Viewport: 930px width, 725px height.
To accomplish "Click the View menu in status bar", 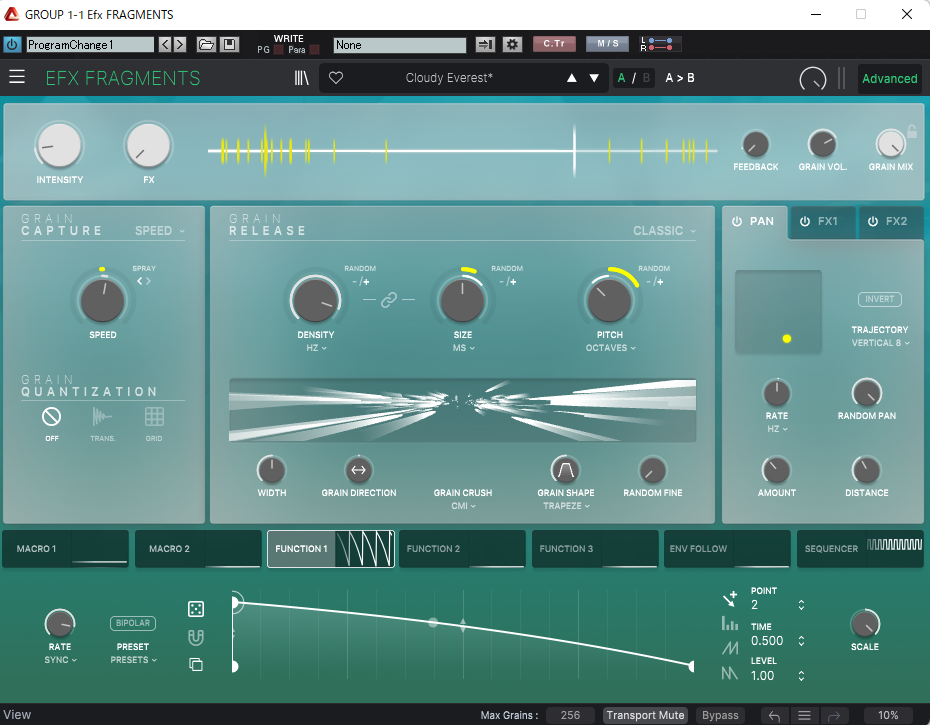I will coord(17,715).
